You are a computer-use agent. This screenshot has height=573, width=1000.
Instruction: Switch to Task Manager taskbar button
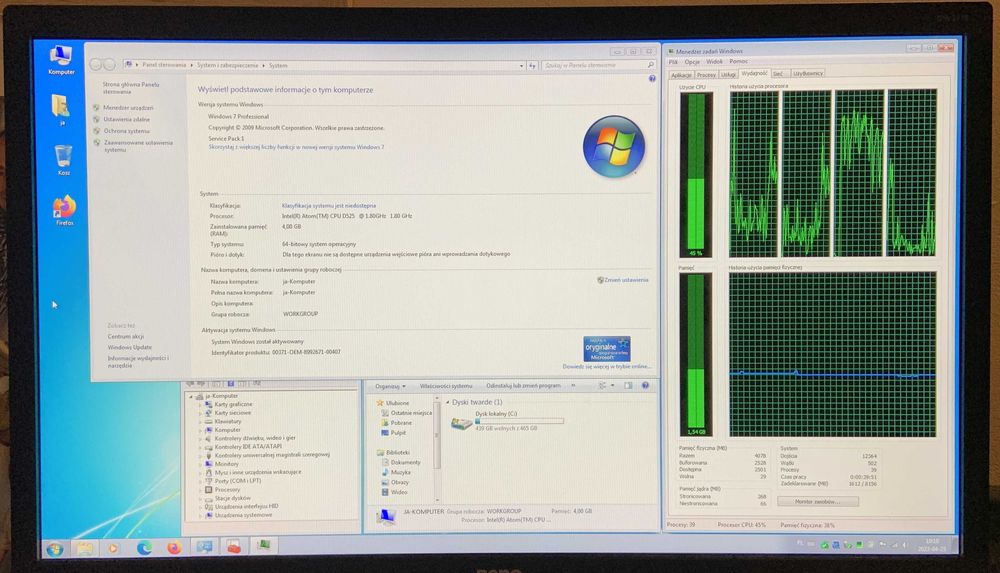click(x=263, y=546)
